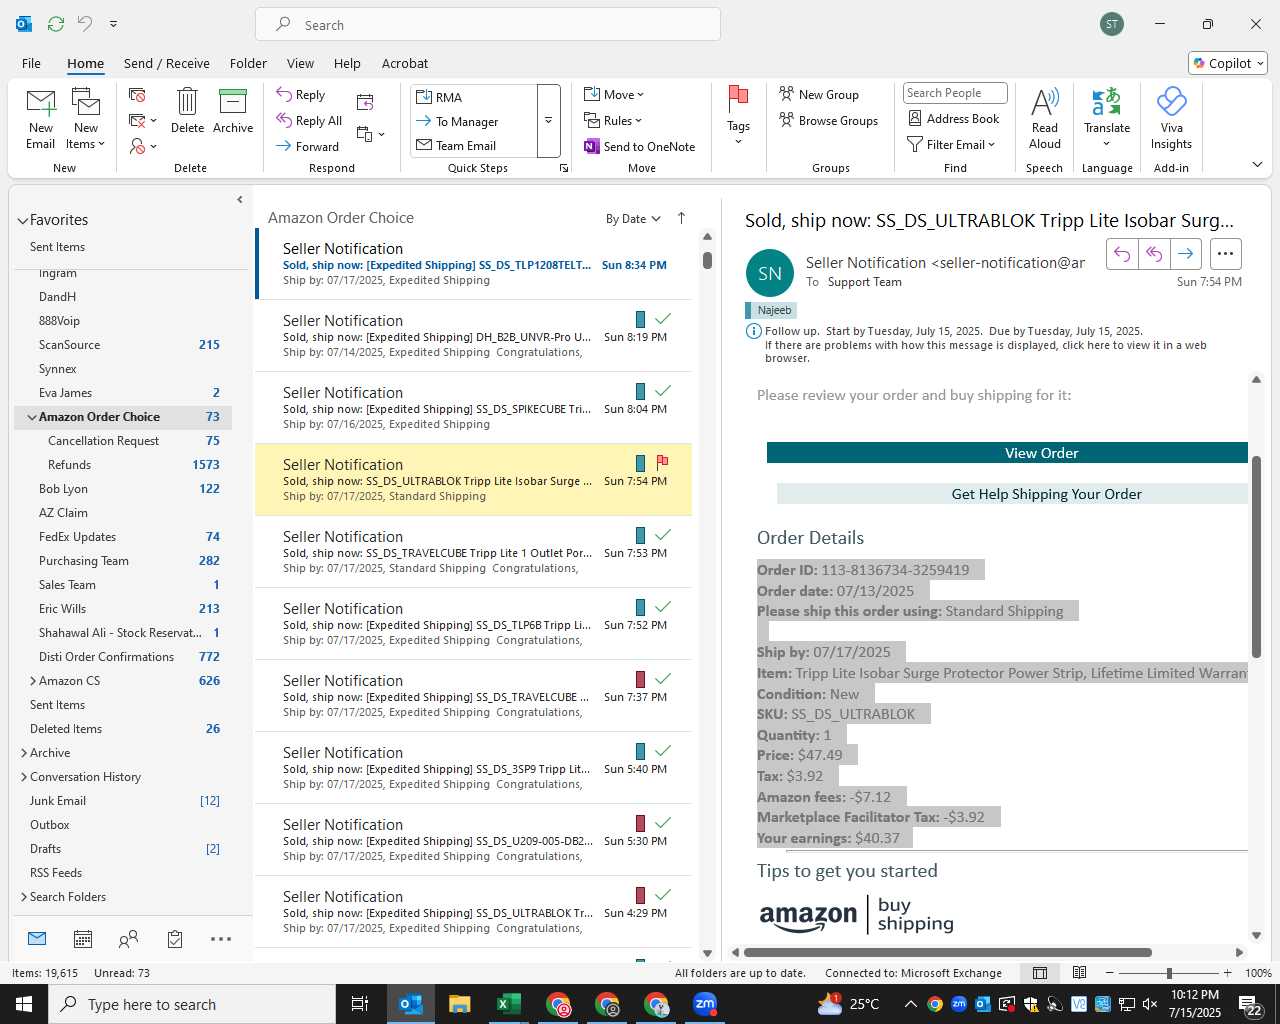Click the Delete trash icon
The height and width of the screenshot is (1024, 1280).
tap(187, 102)
